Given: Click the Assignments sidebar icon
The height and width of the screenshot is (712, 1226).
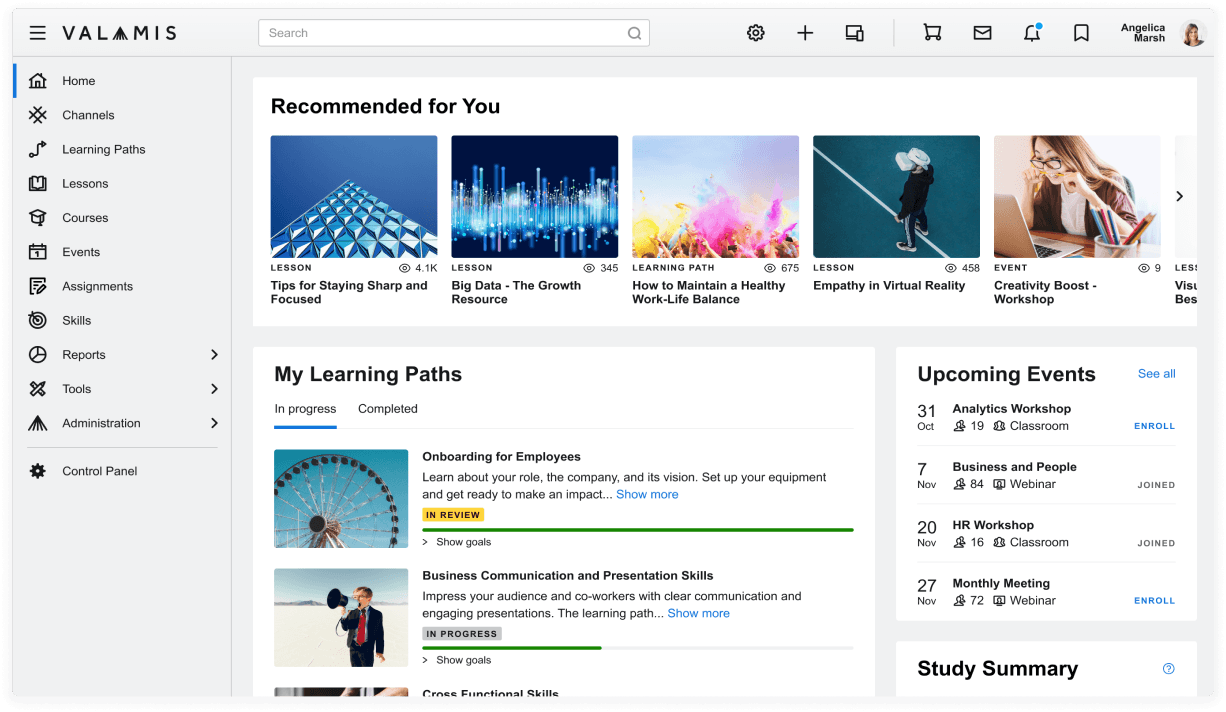Looking at the screenshot, I should [x=38, y=286].
